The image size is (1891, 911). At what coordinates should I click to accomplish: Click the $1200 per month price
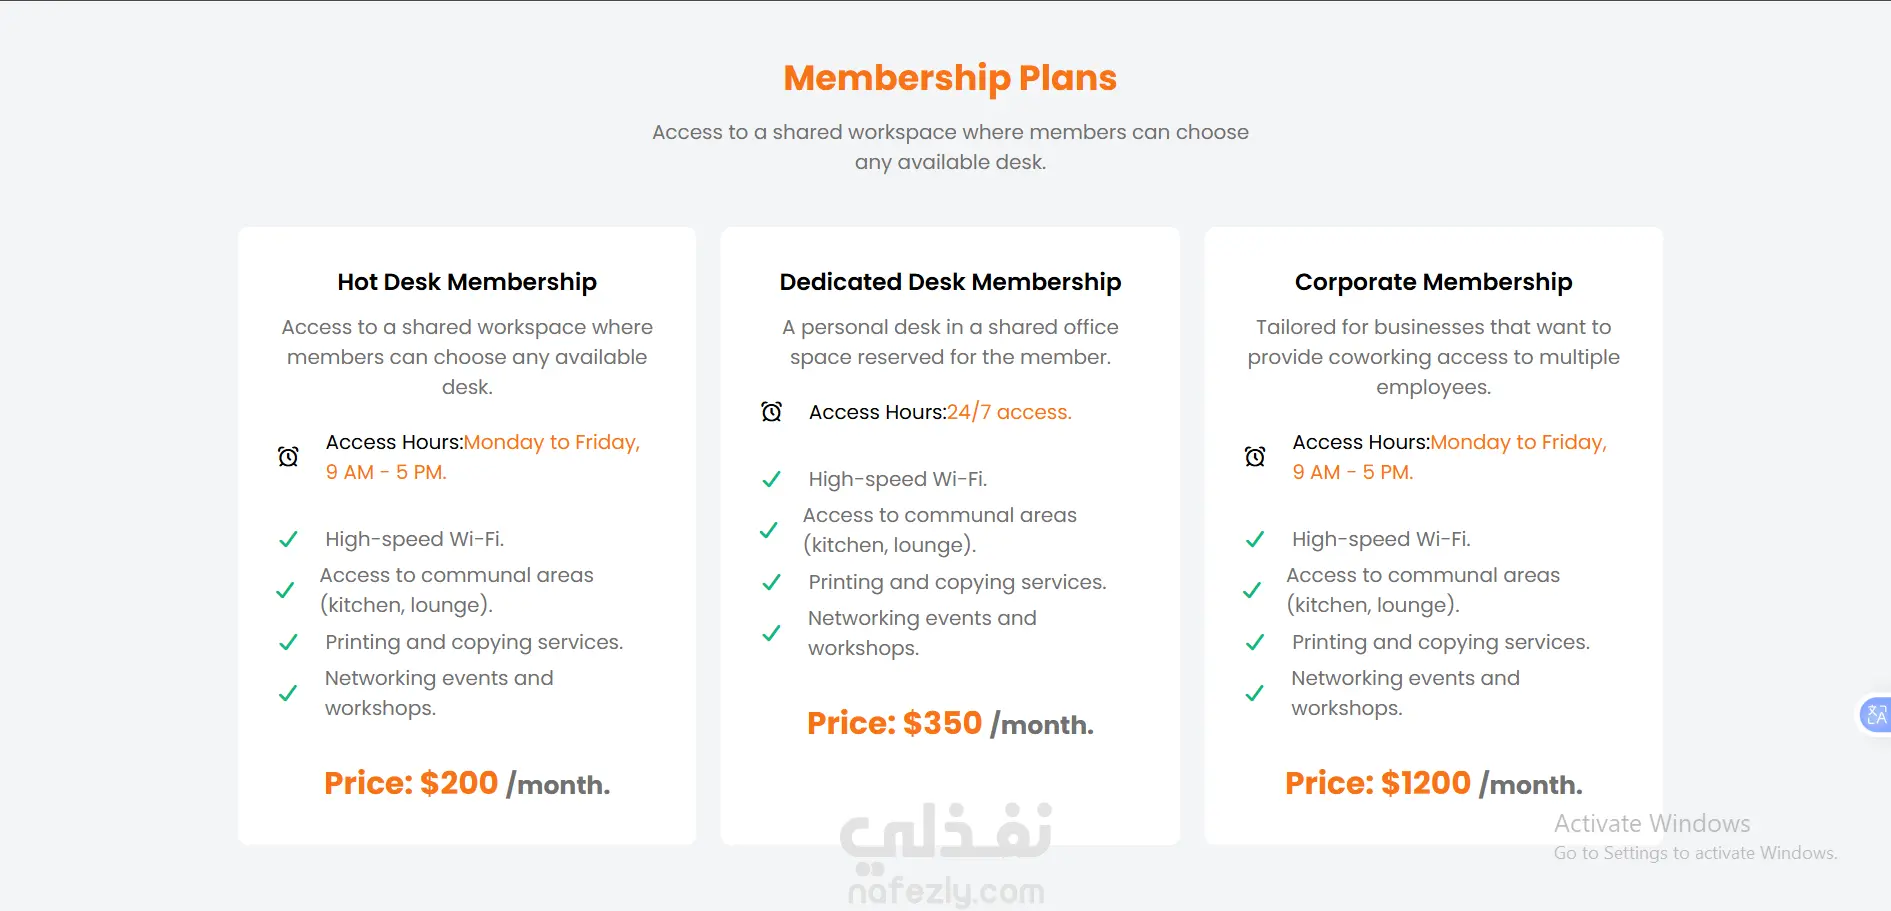click(x=1433, y=783)
